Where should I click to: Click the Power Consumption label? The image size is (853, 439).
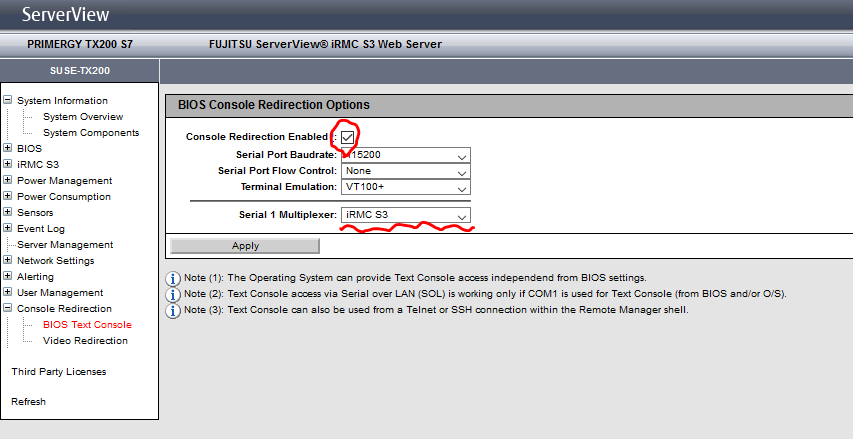[x=64, y=196]
